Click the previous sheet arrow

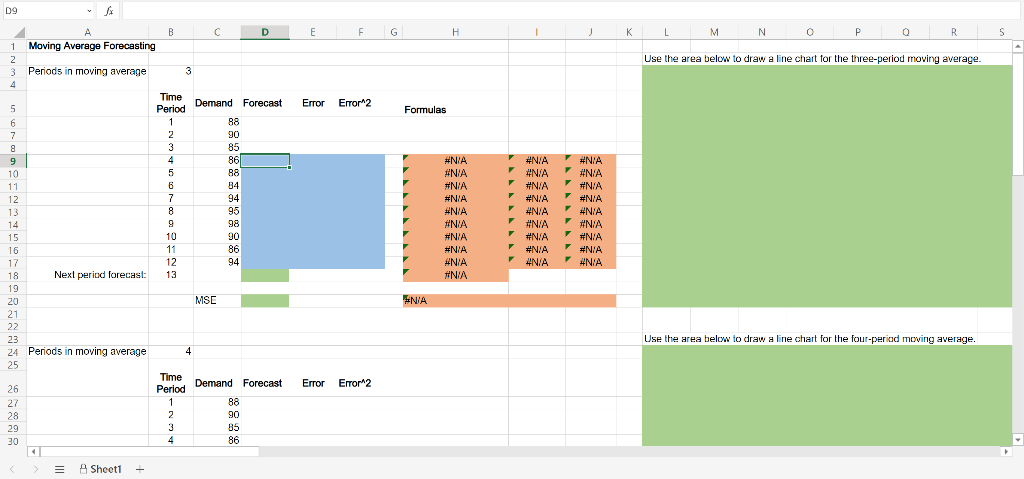[12, 469]
